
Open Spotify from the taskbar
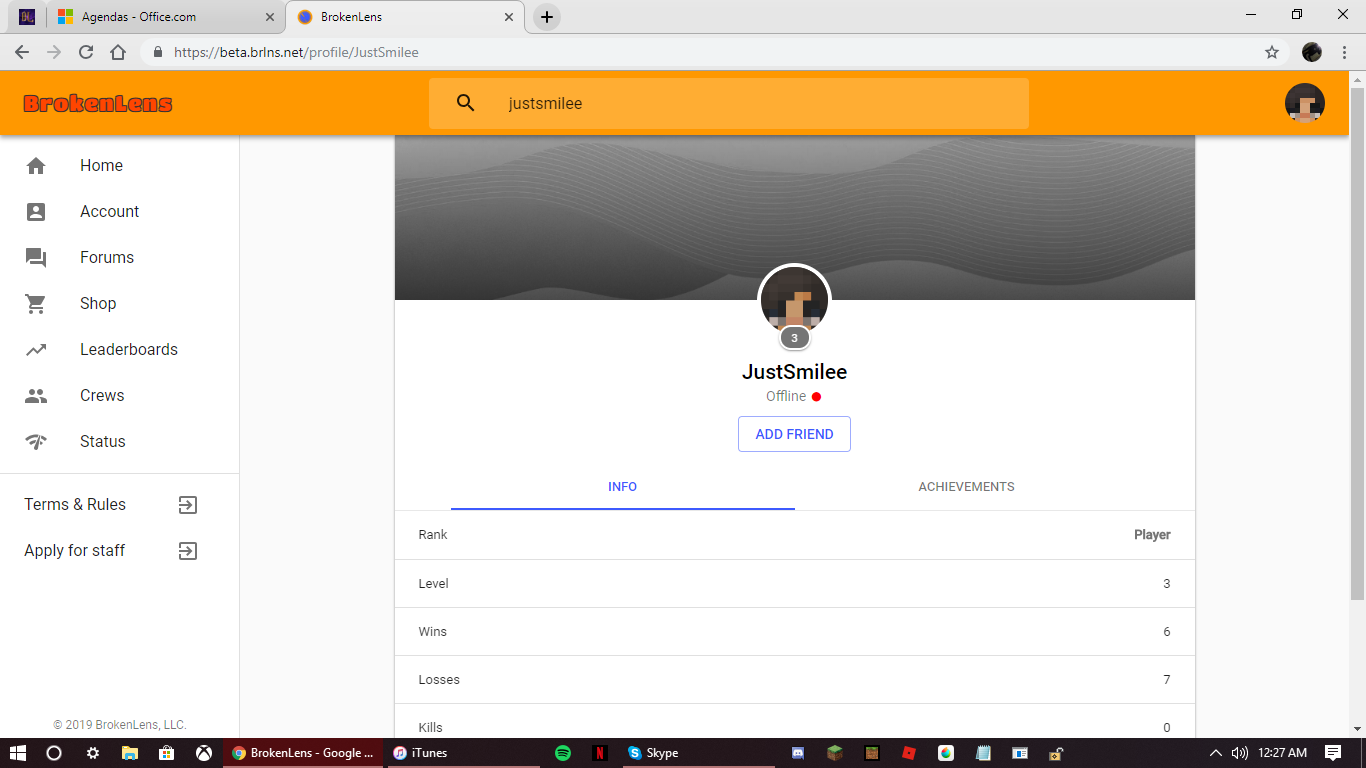[x=563, y=753]
